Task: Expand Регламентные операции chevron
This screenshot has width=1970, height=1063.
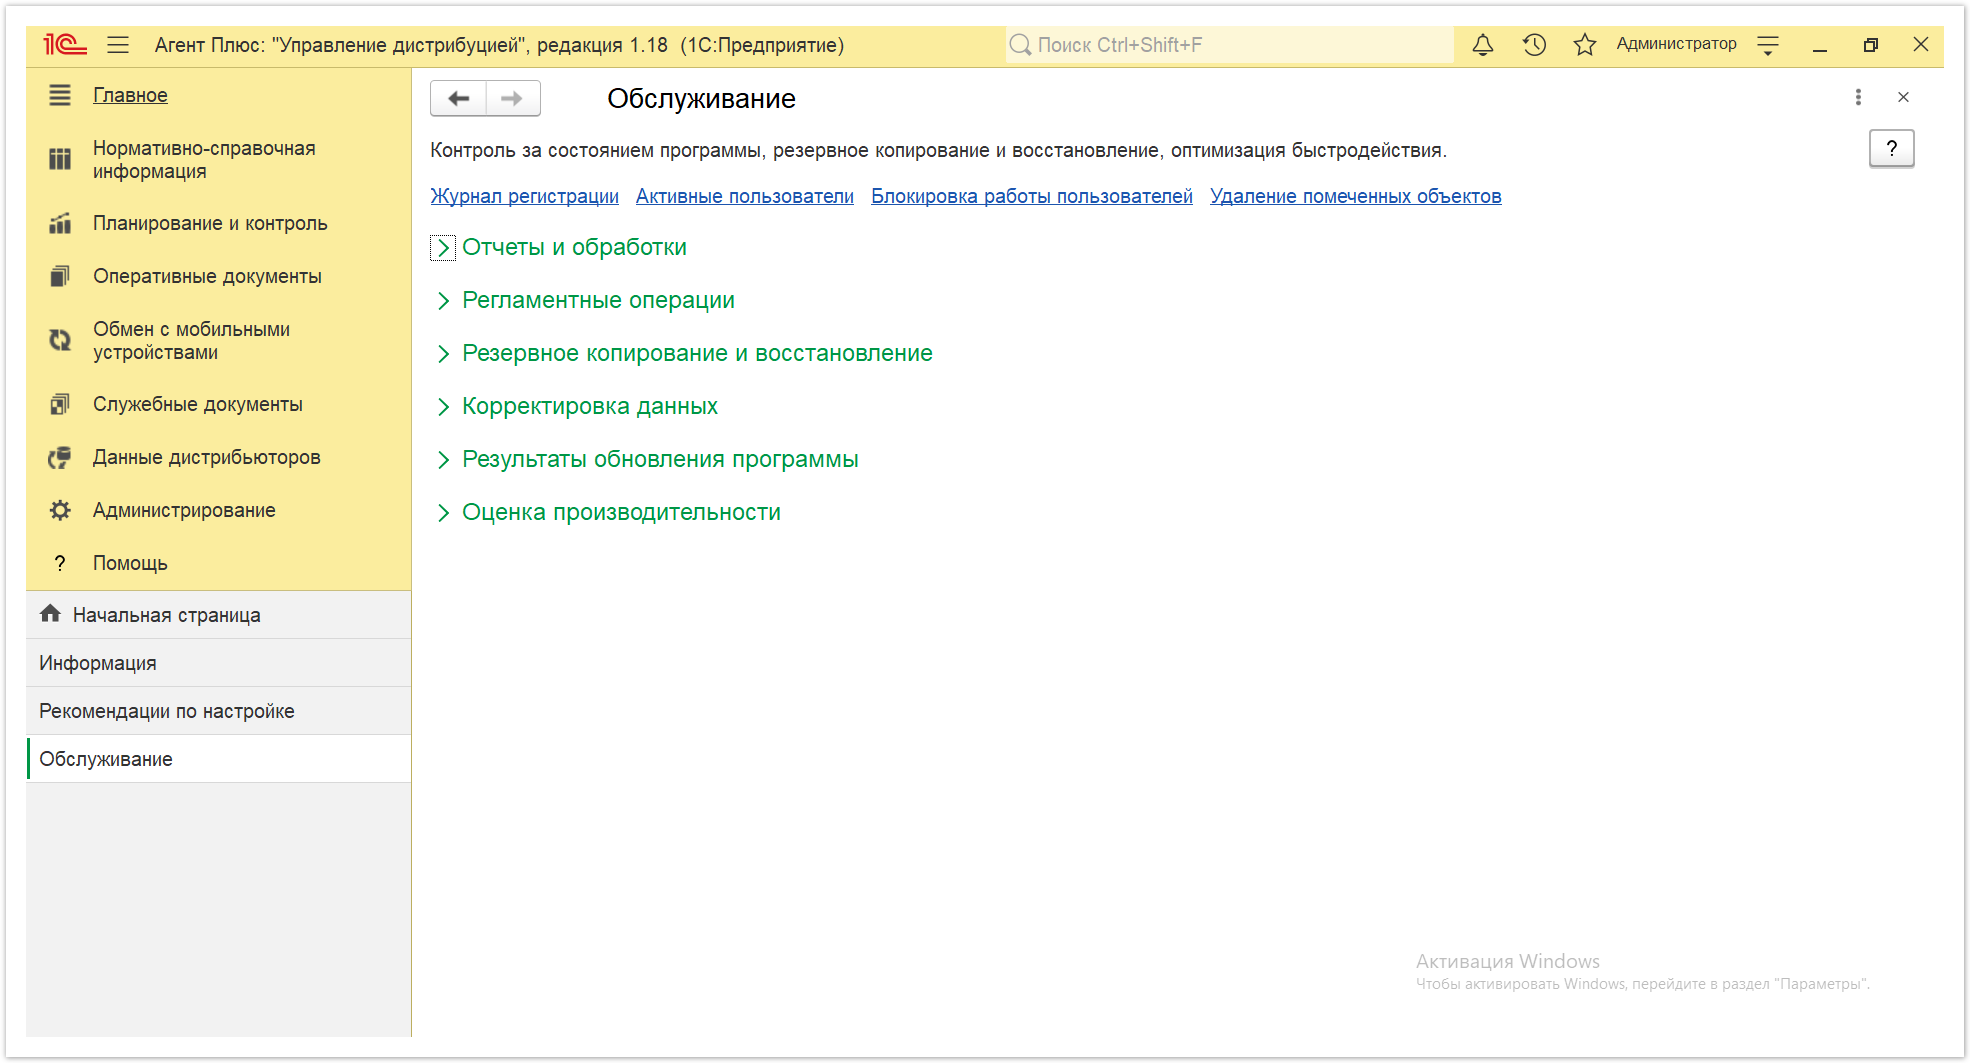Action: (x=443, y=301)
